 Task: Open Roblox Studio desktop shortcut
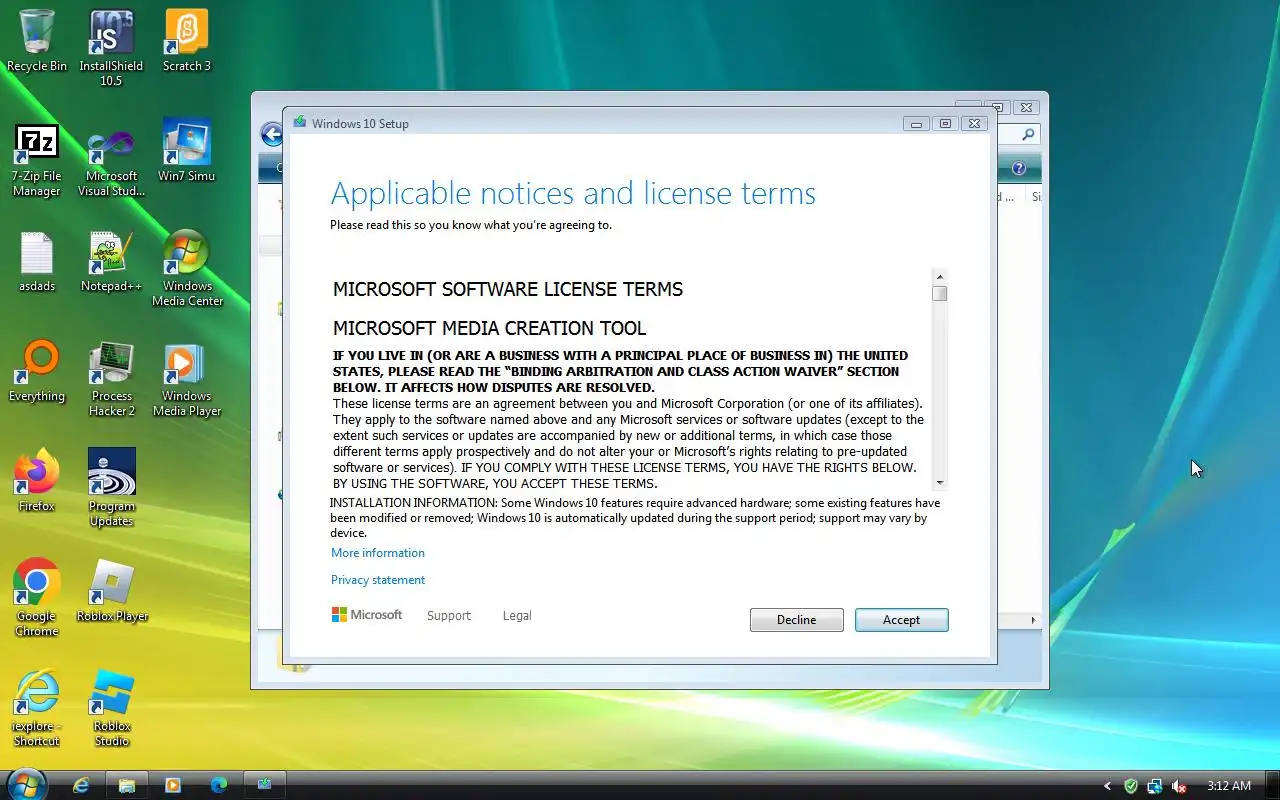point(111,708)
